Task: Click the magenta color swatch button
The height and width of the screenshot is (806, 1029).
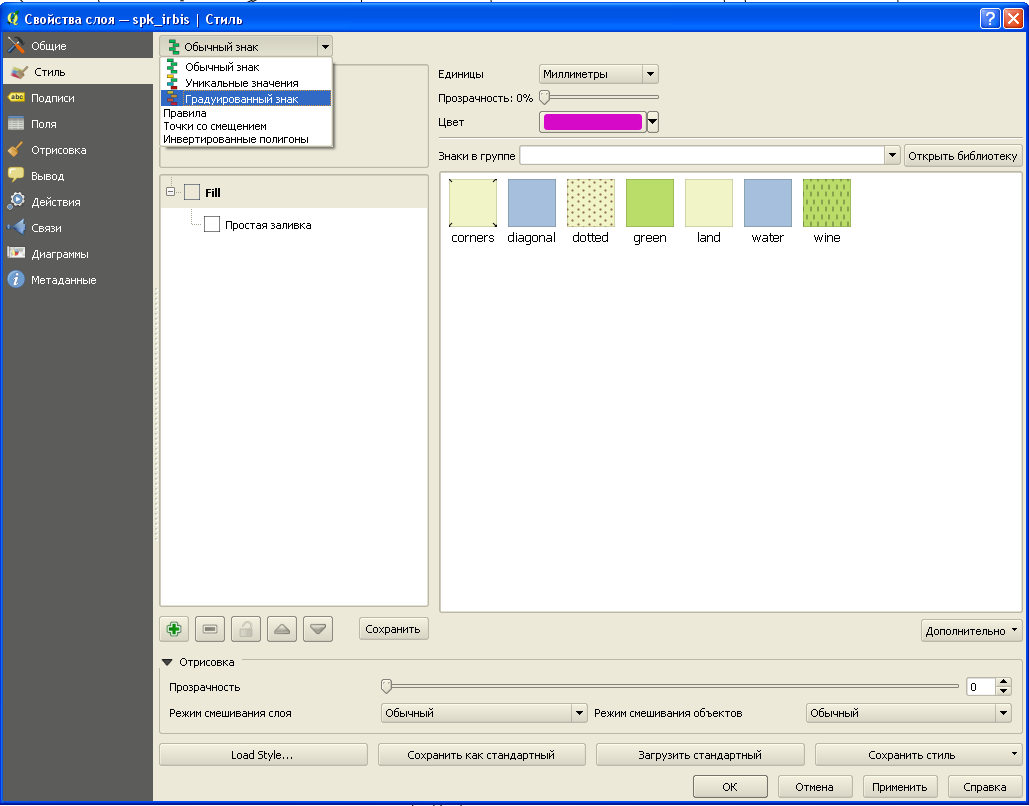Action: pos(592,122)
